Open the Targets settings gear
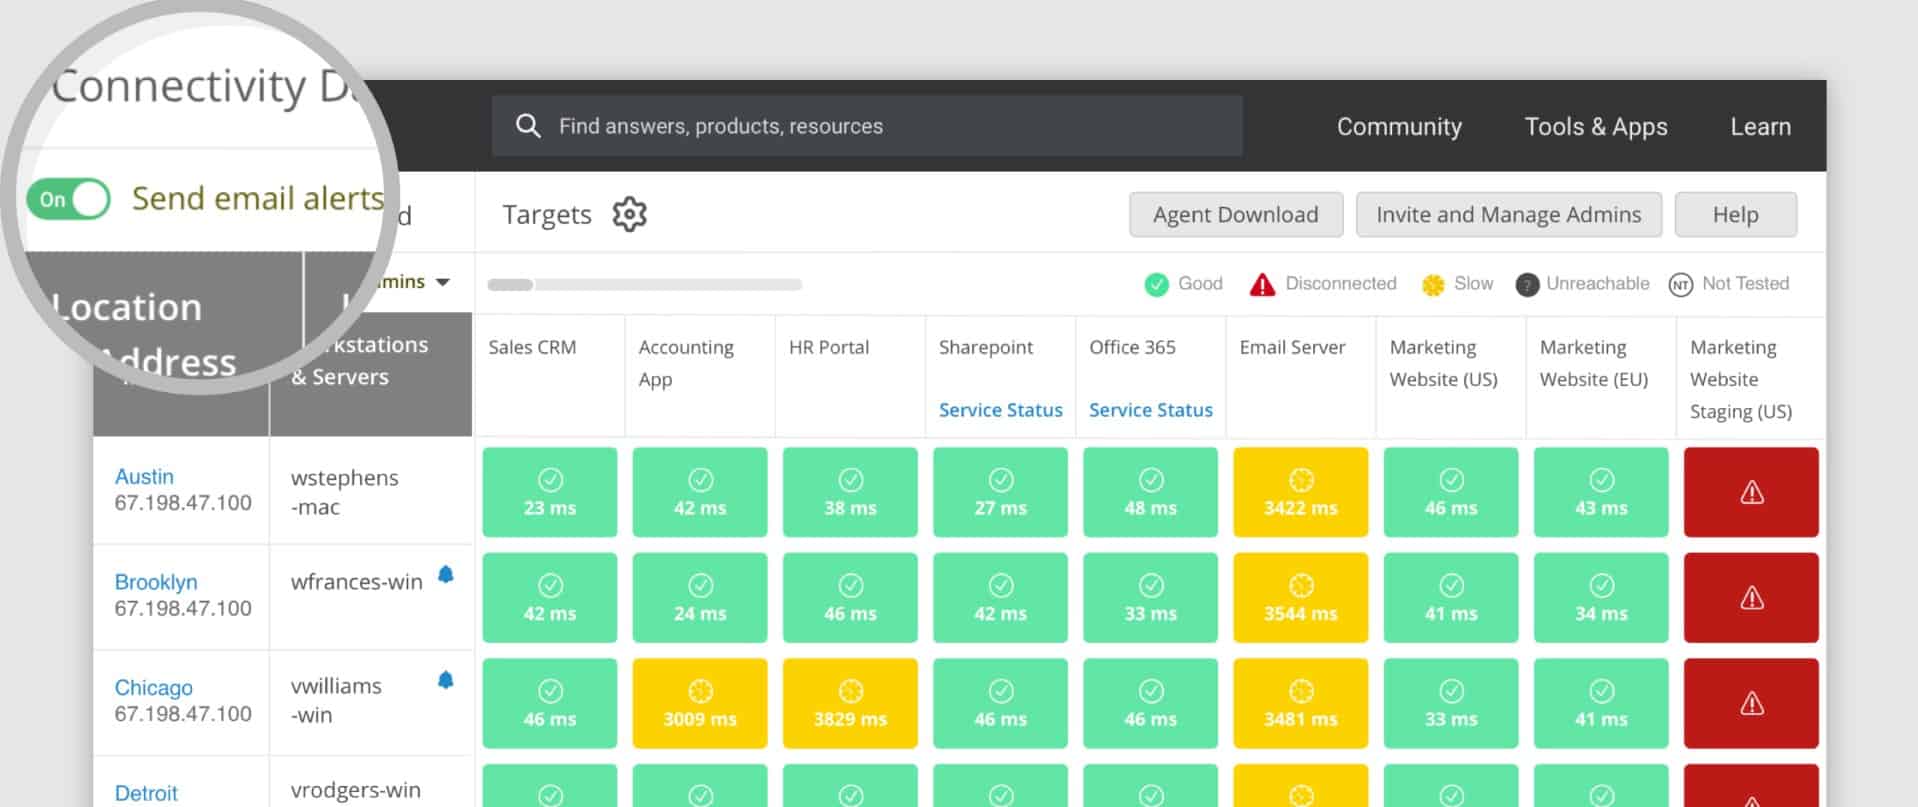The width and height of the screenshot is (1918, 807). (629, 214)
